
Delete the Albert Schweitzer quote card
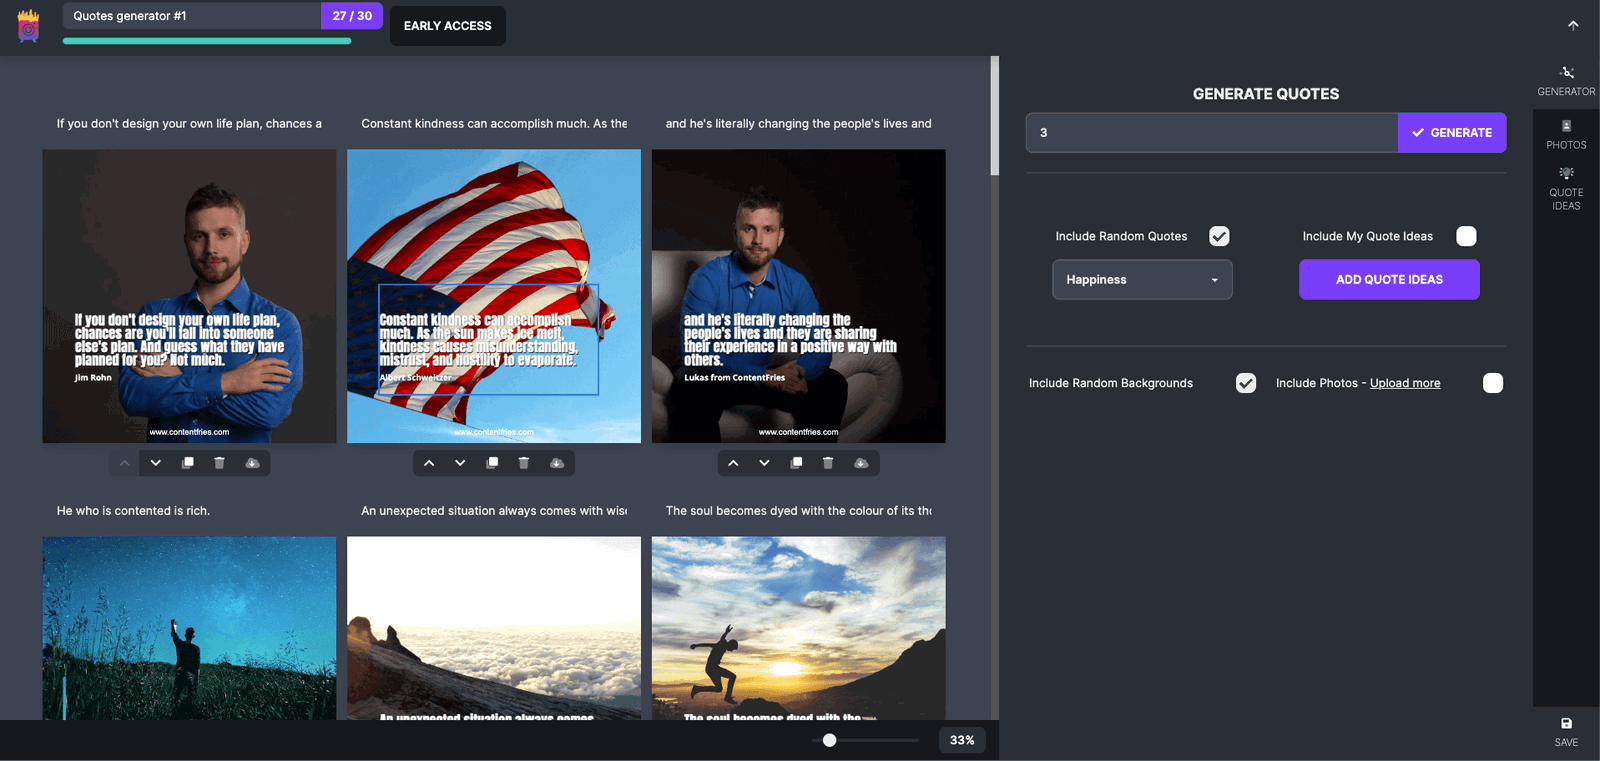(x=523, y=463)
